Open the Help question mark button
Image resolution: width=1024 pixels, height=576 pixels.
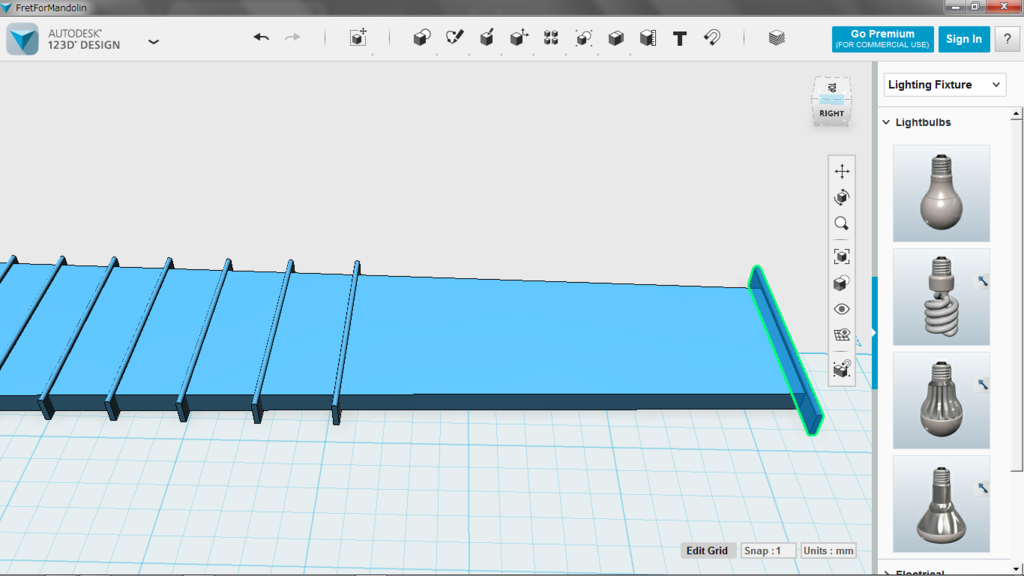1007,39
